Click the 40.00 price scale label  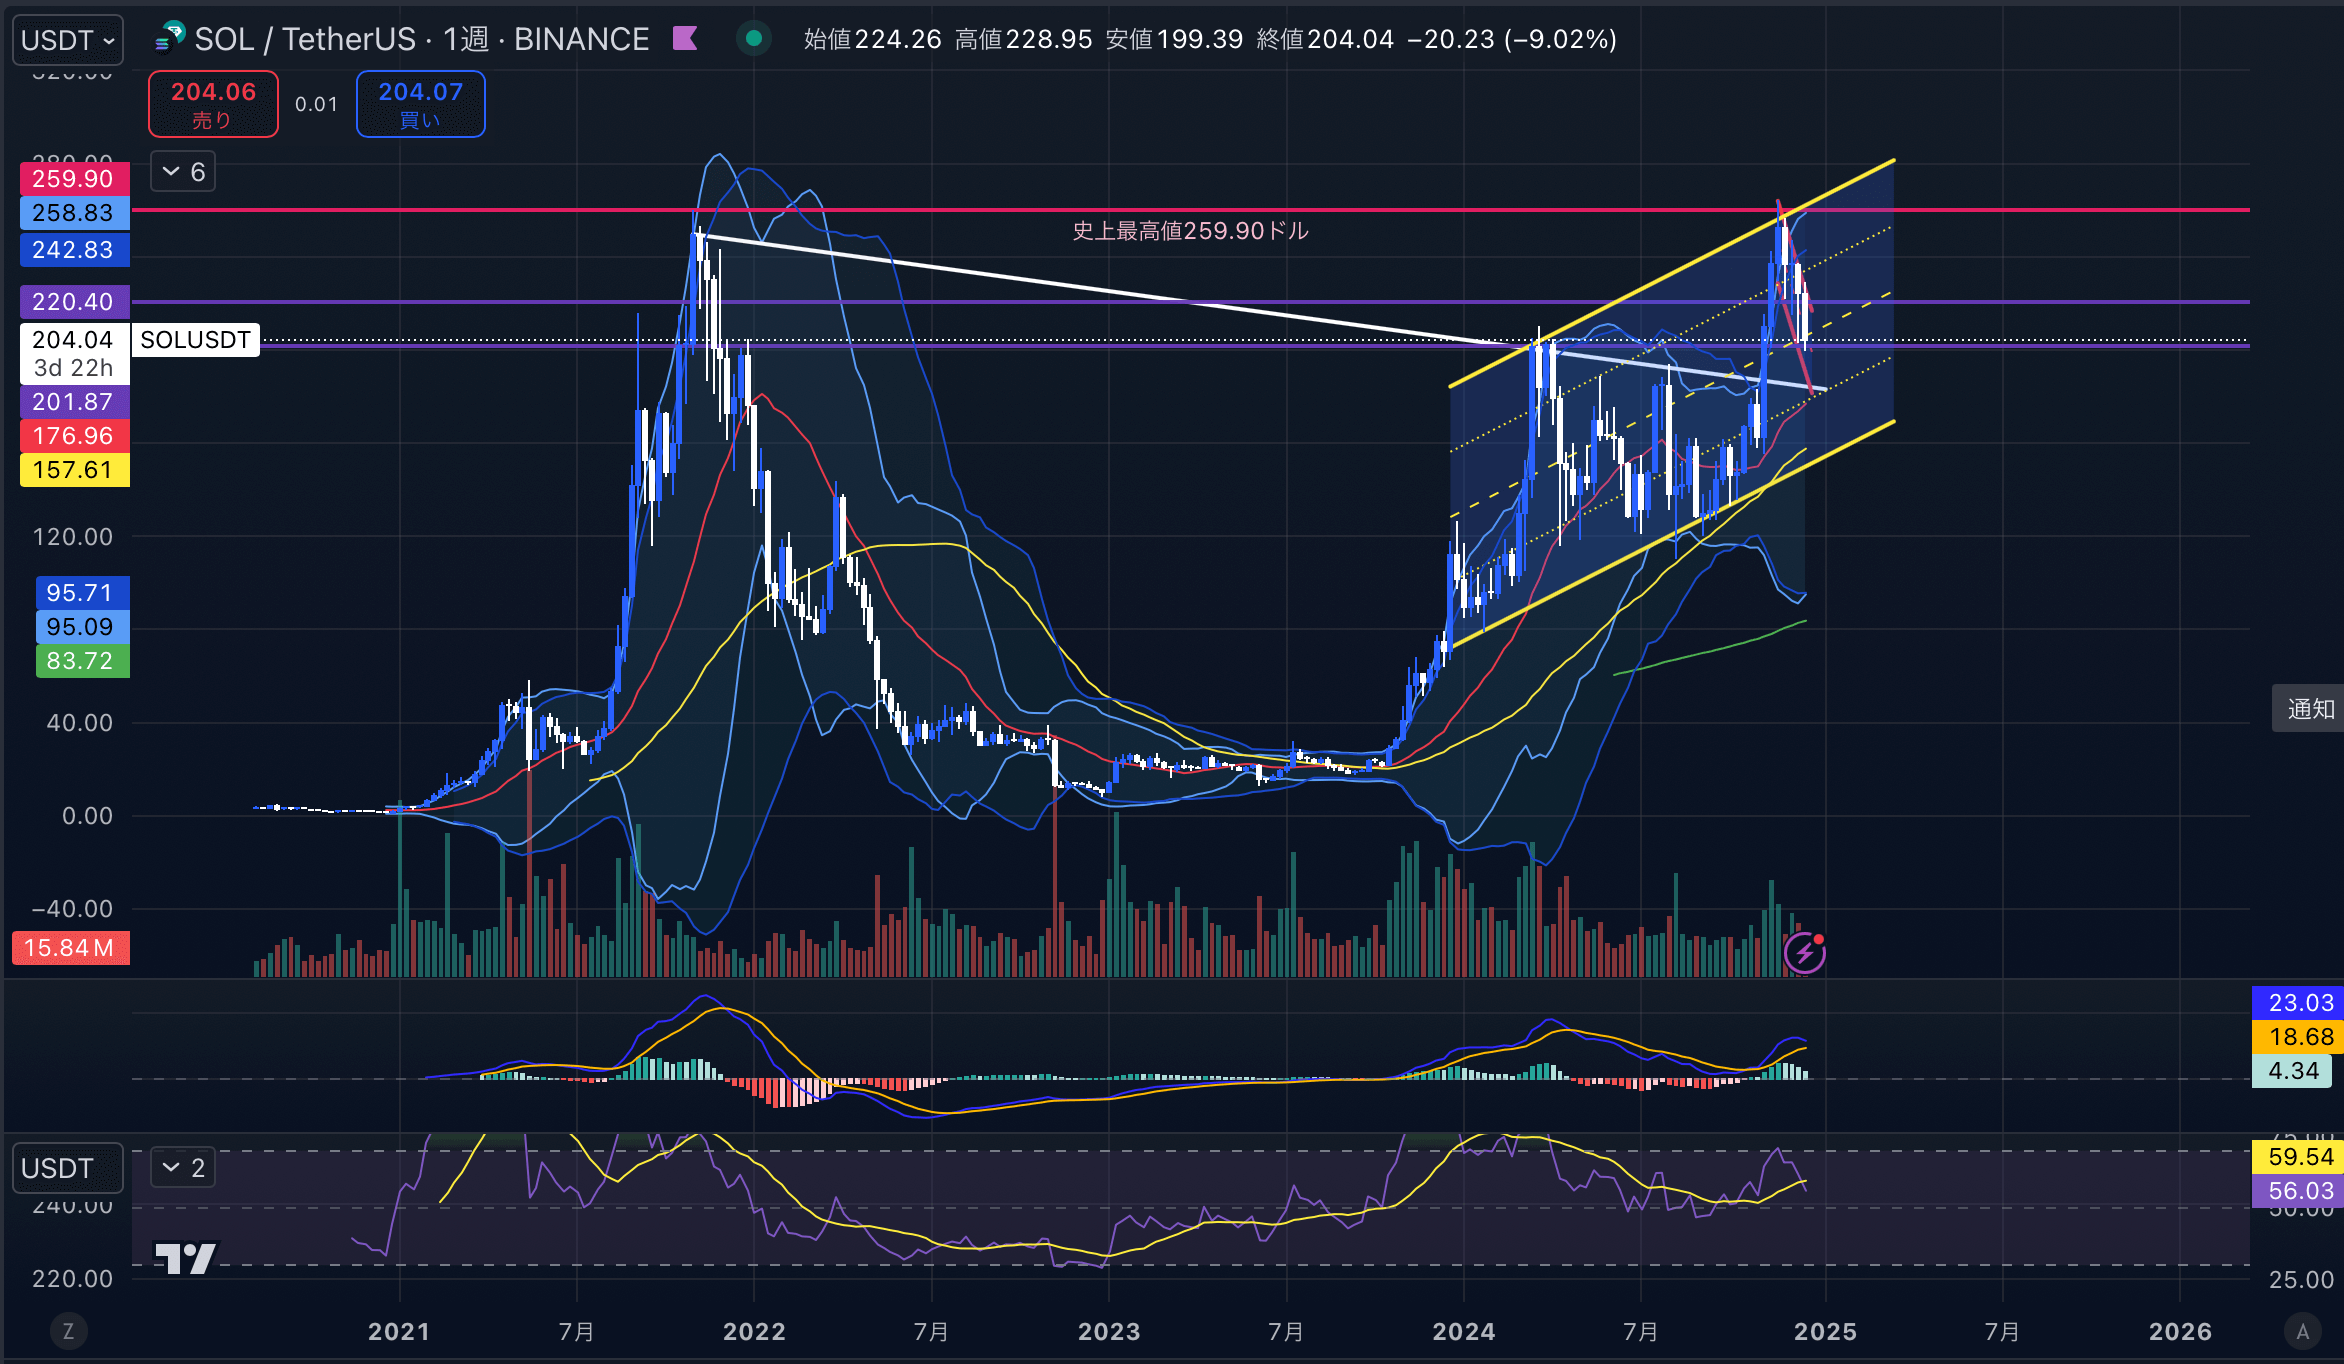point(80,723)
